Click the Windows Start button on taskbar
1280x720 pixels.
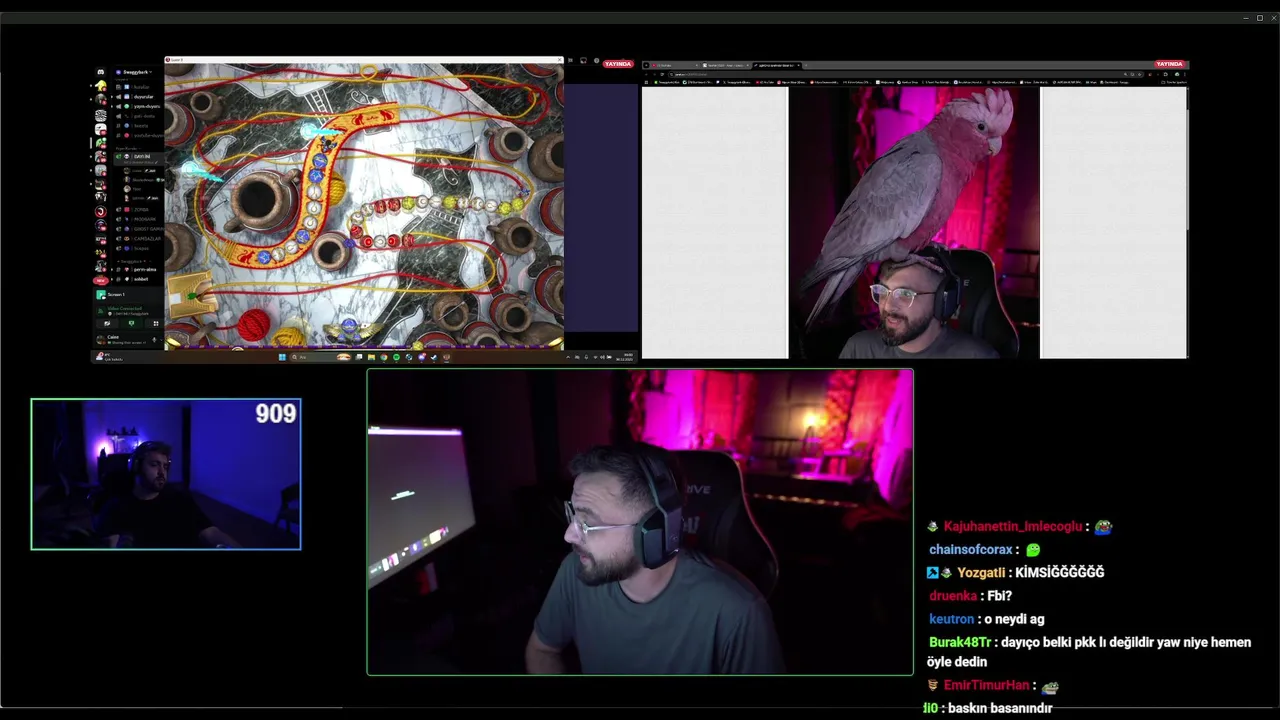click(282, 357)
